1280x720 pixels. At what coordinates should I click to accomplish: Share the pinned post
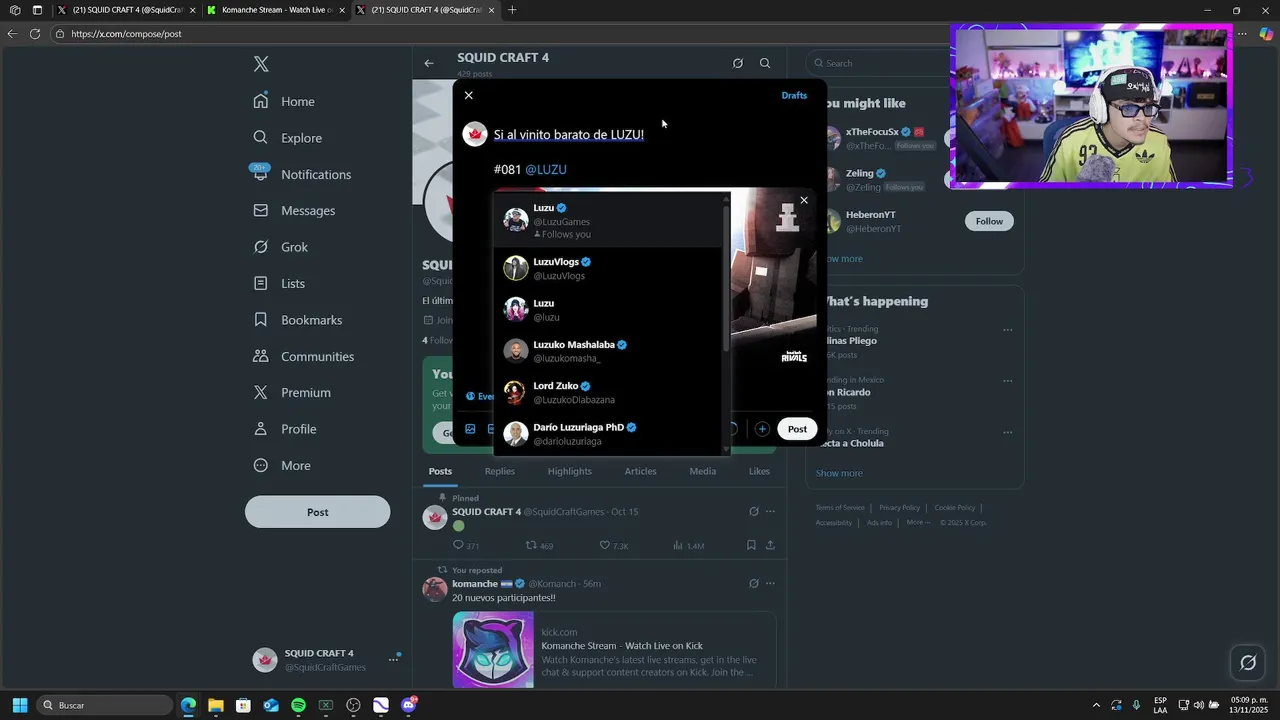tap(770, 545)
